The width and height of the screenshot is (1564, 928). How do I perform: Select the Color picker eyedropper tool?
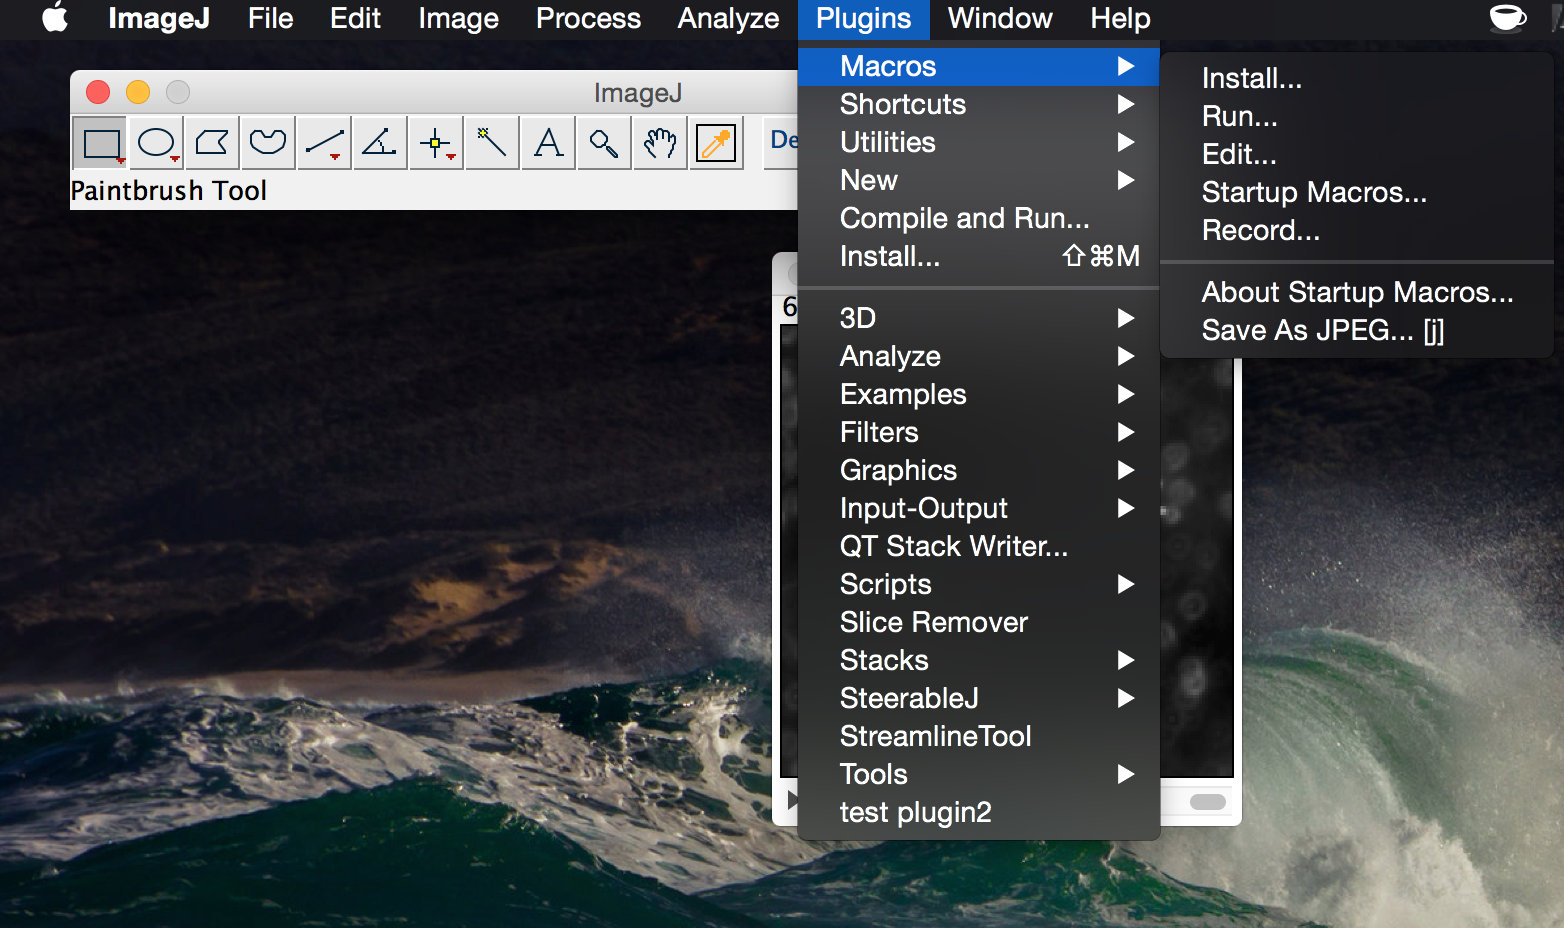tap(716, 143)
